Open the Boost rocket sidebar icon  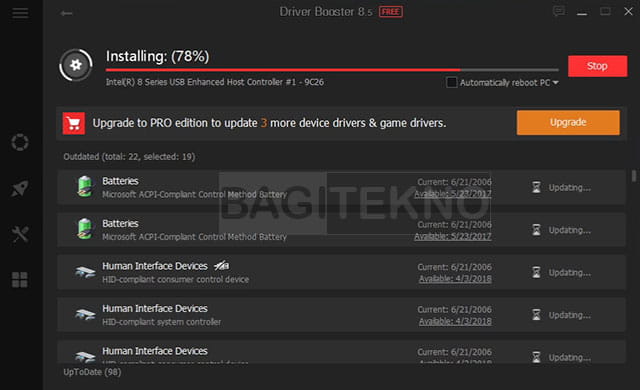tap(20, 188)
